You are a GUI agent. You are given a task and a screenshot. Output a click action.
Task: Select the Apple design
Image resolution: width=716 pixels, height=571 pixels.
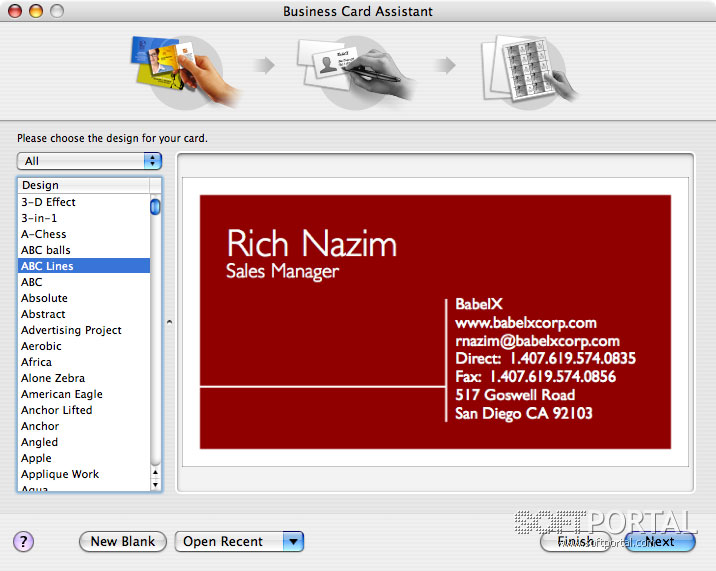(x=84, y=458)
